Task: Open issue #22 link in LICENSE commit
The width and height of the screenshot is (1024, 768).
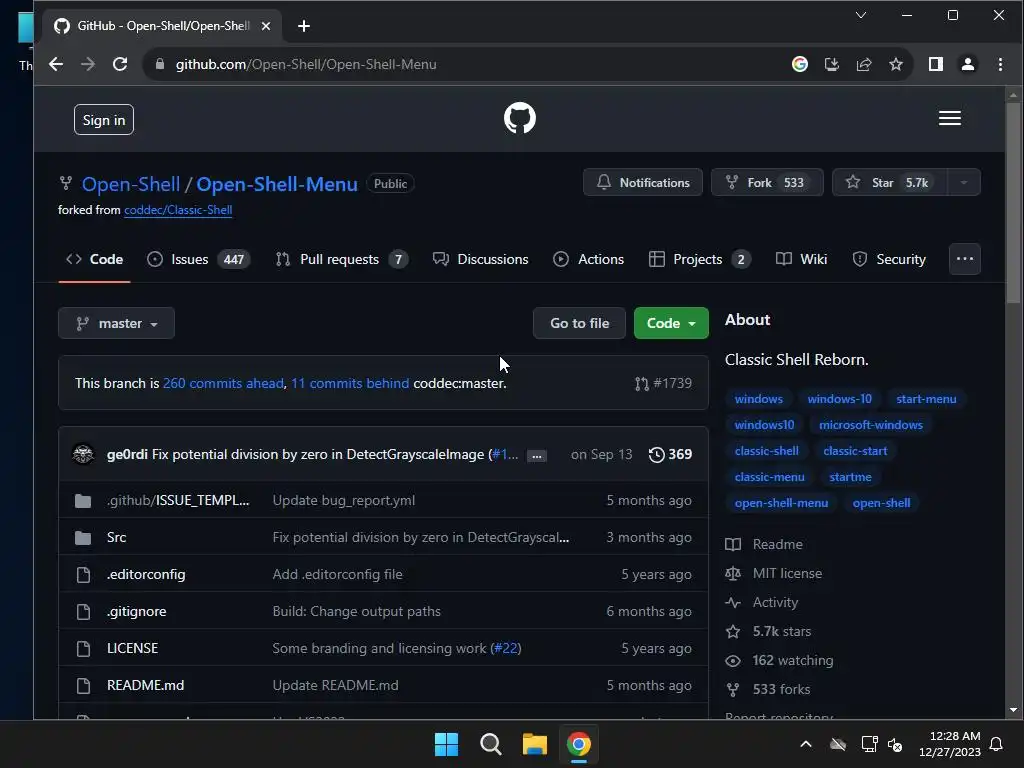Action: (x=506, y=648)
